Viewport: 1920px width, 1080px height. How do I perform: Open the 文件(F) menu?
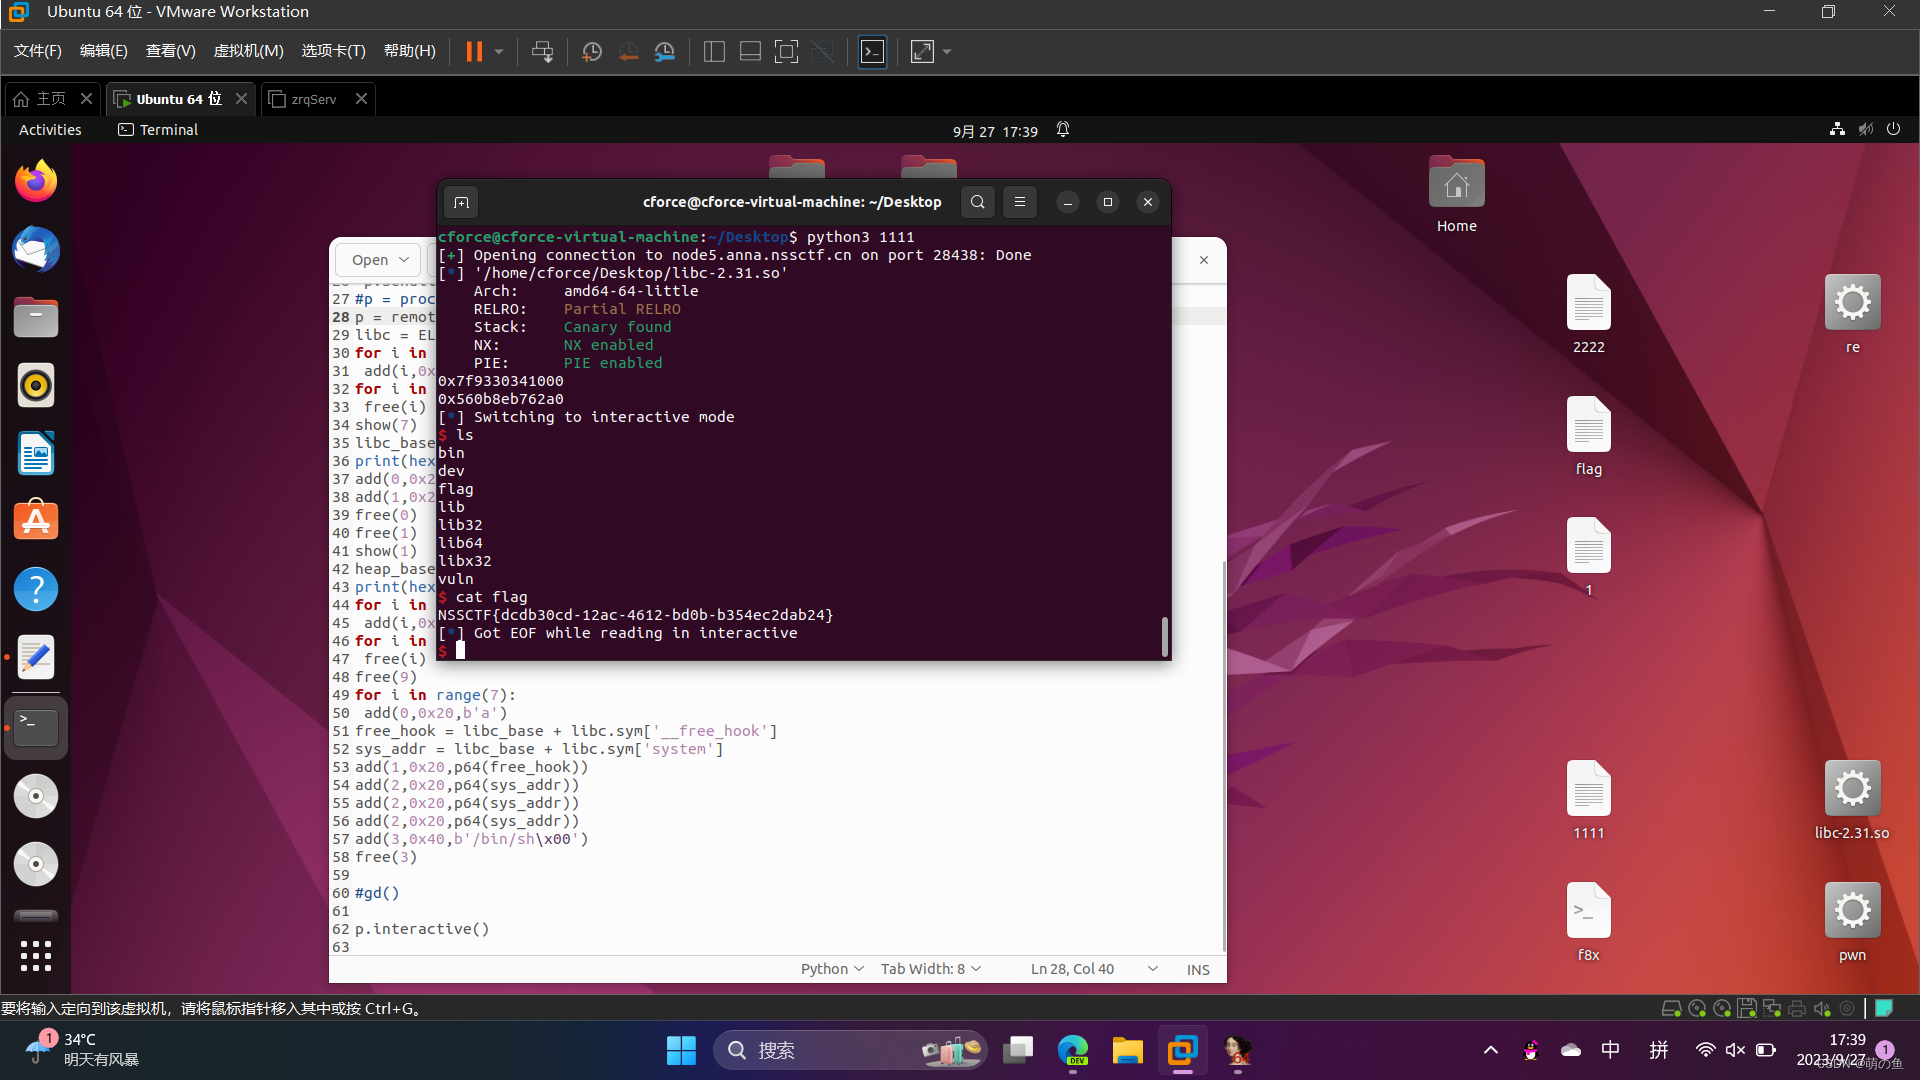coord(37,51)
